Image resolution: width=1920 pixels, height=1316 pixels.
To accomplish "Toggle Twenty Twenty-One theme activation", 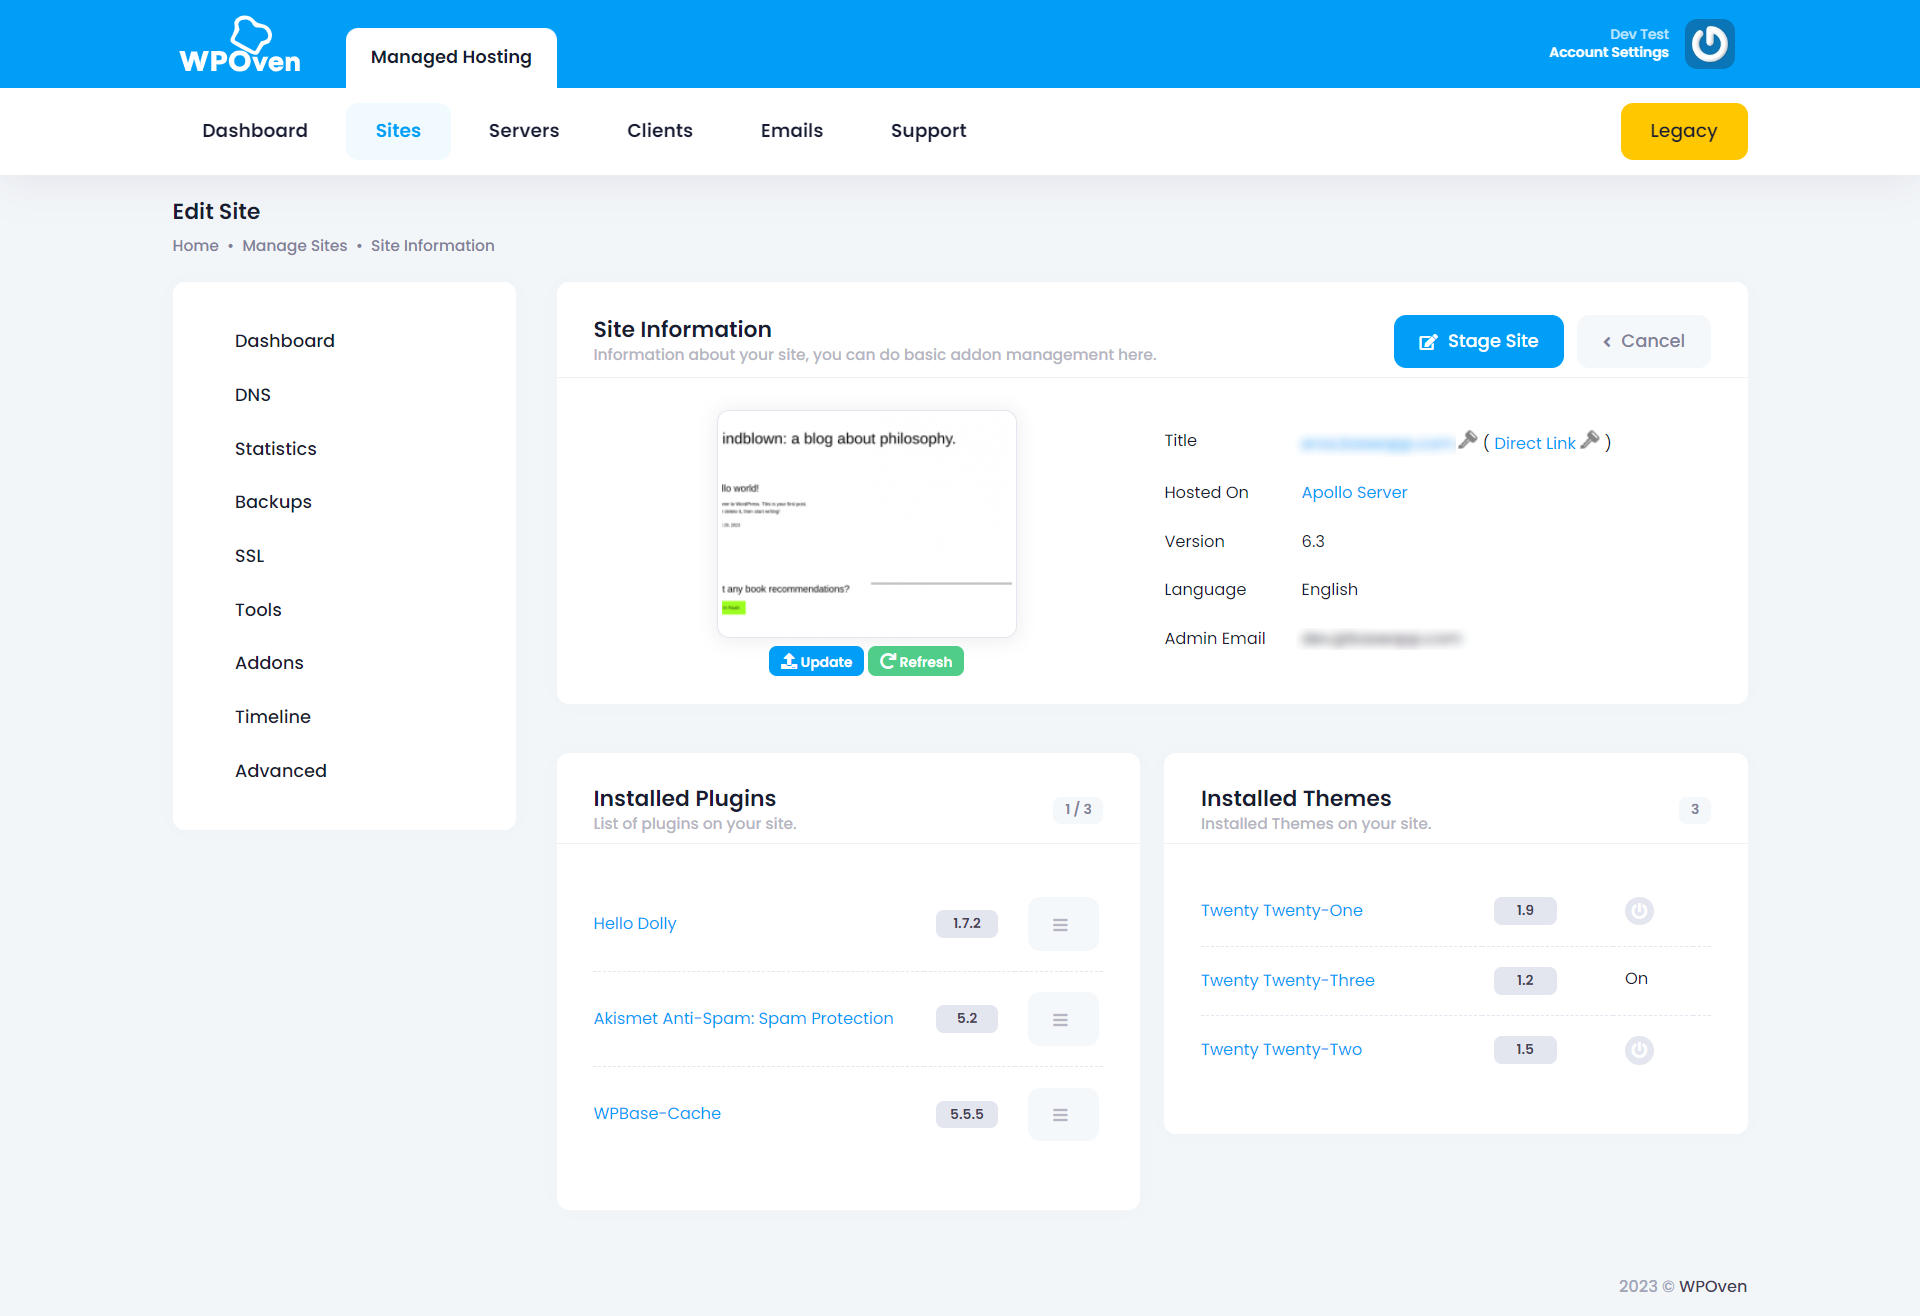I will click(1638, 909).
